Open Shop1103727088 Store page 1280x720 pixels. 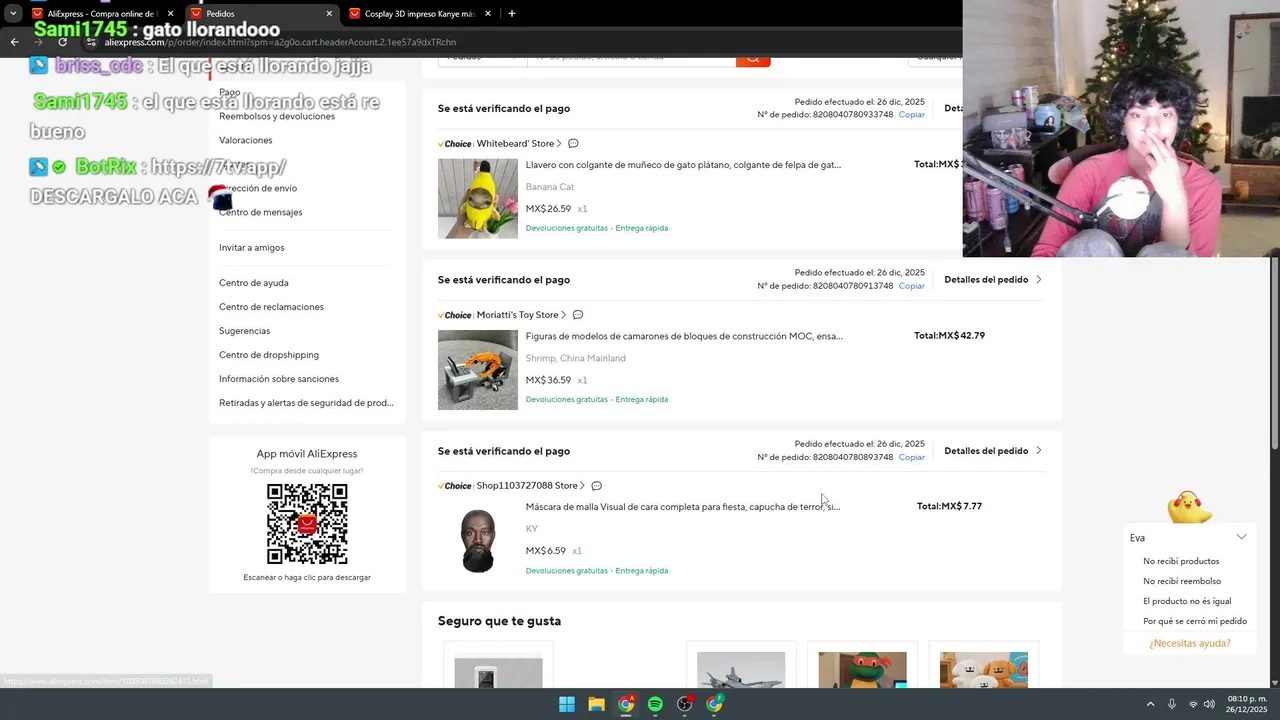(x=530, y=486)
